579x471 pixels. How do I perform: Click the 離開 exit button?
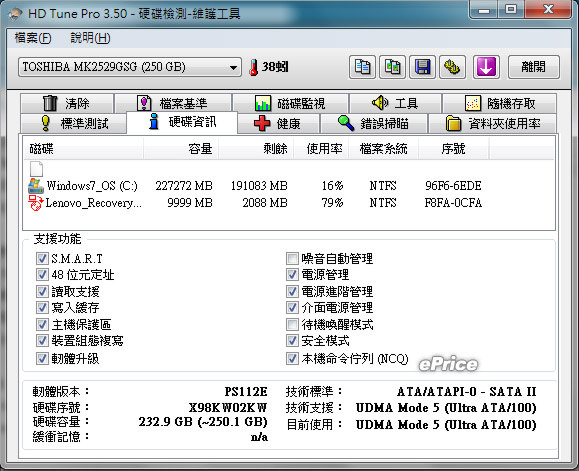pyautogui.click(x=534, y=67)
